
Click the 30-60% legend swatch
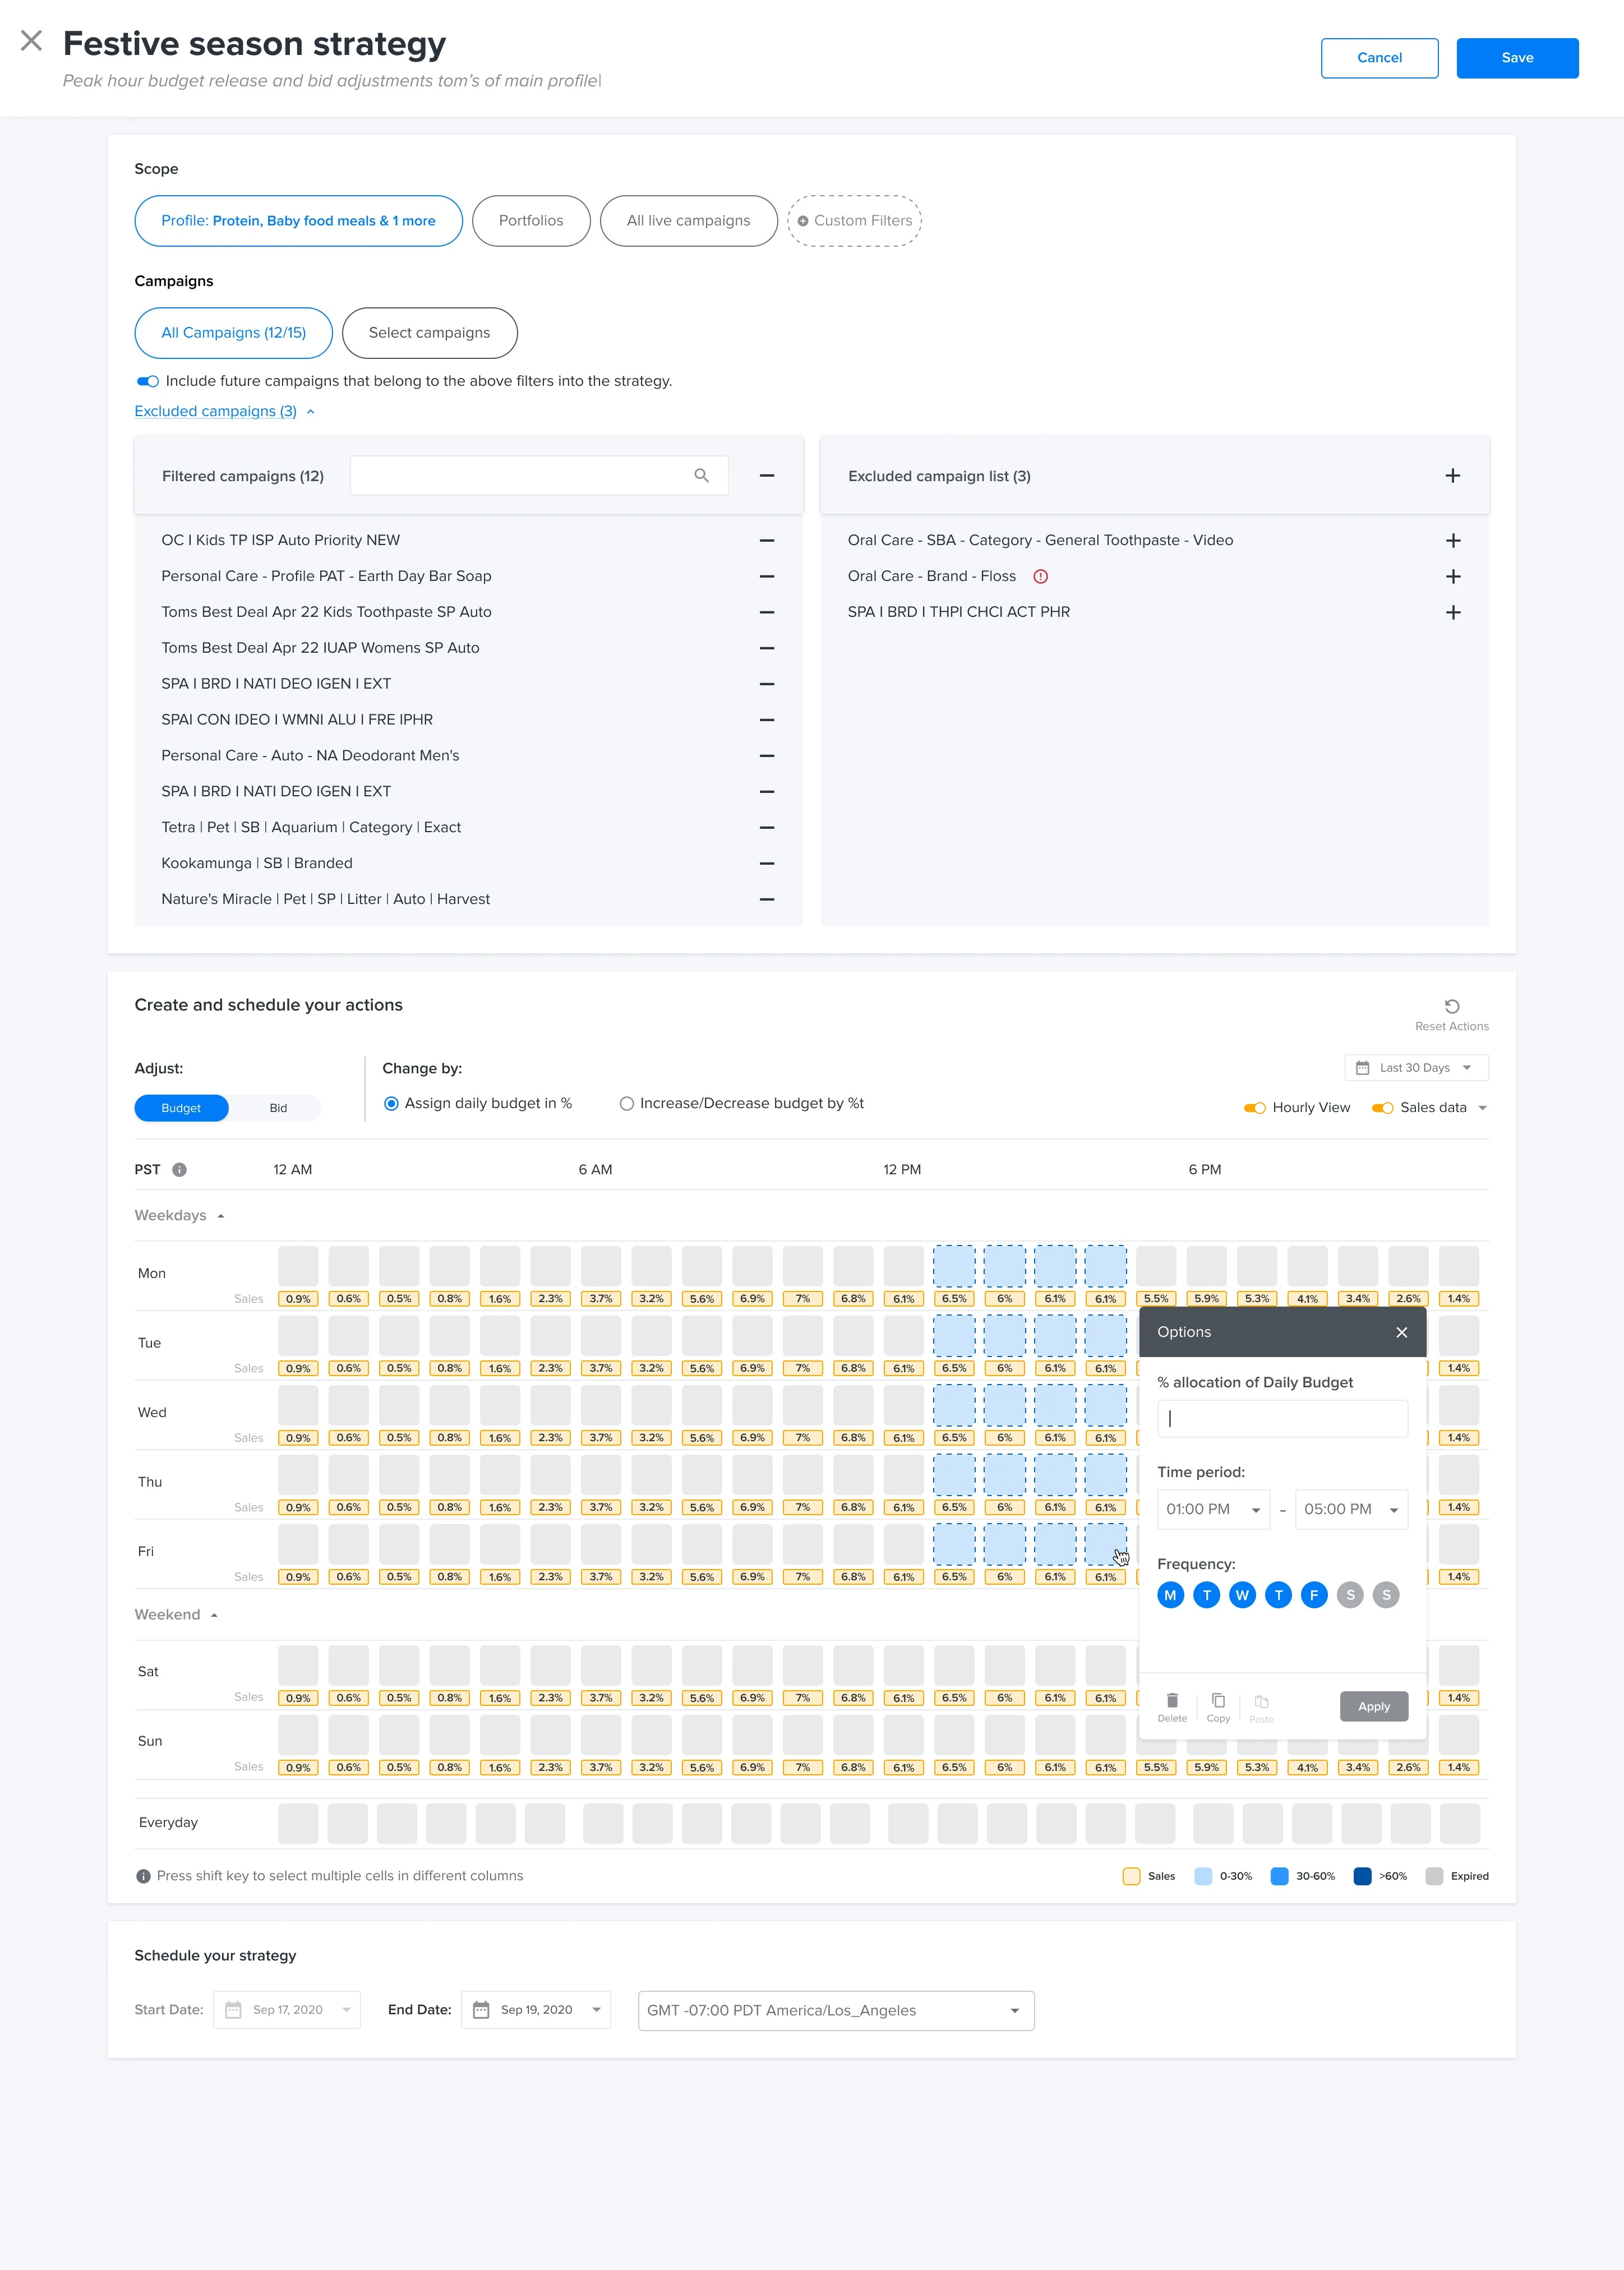coord(1279,1876)
